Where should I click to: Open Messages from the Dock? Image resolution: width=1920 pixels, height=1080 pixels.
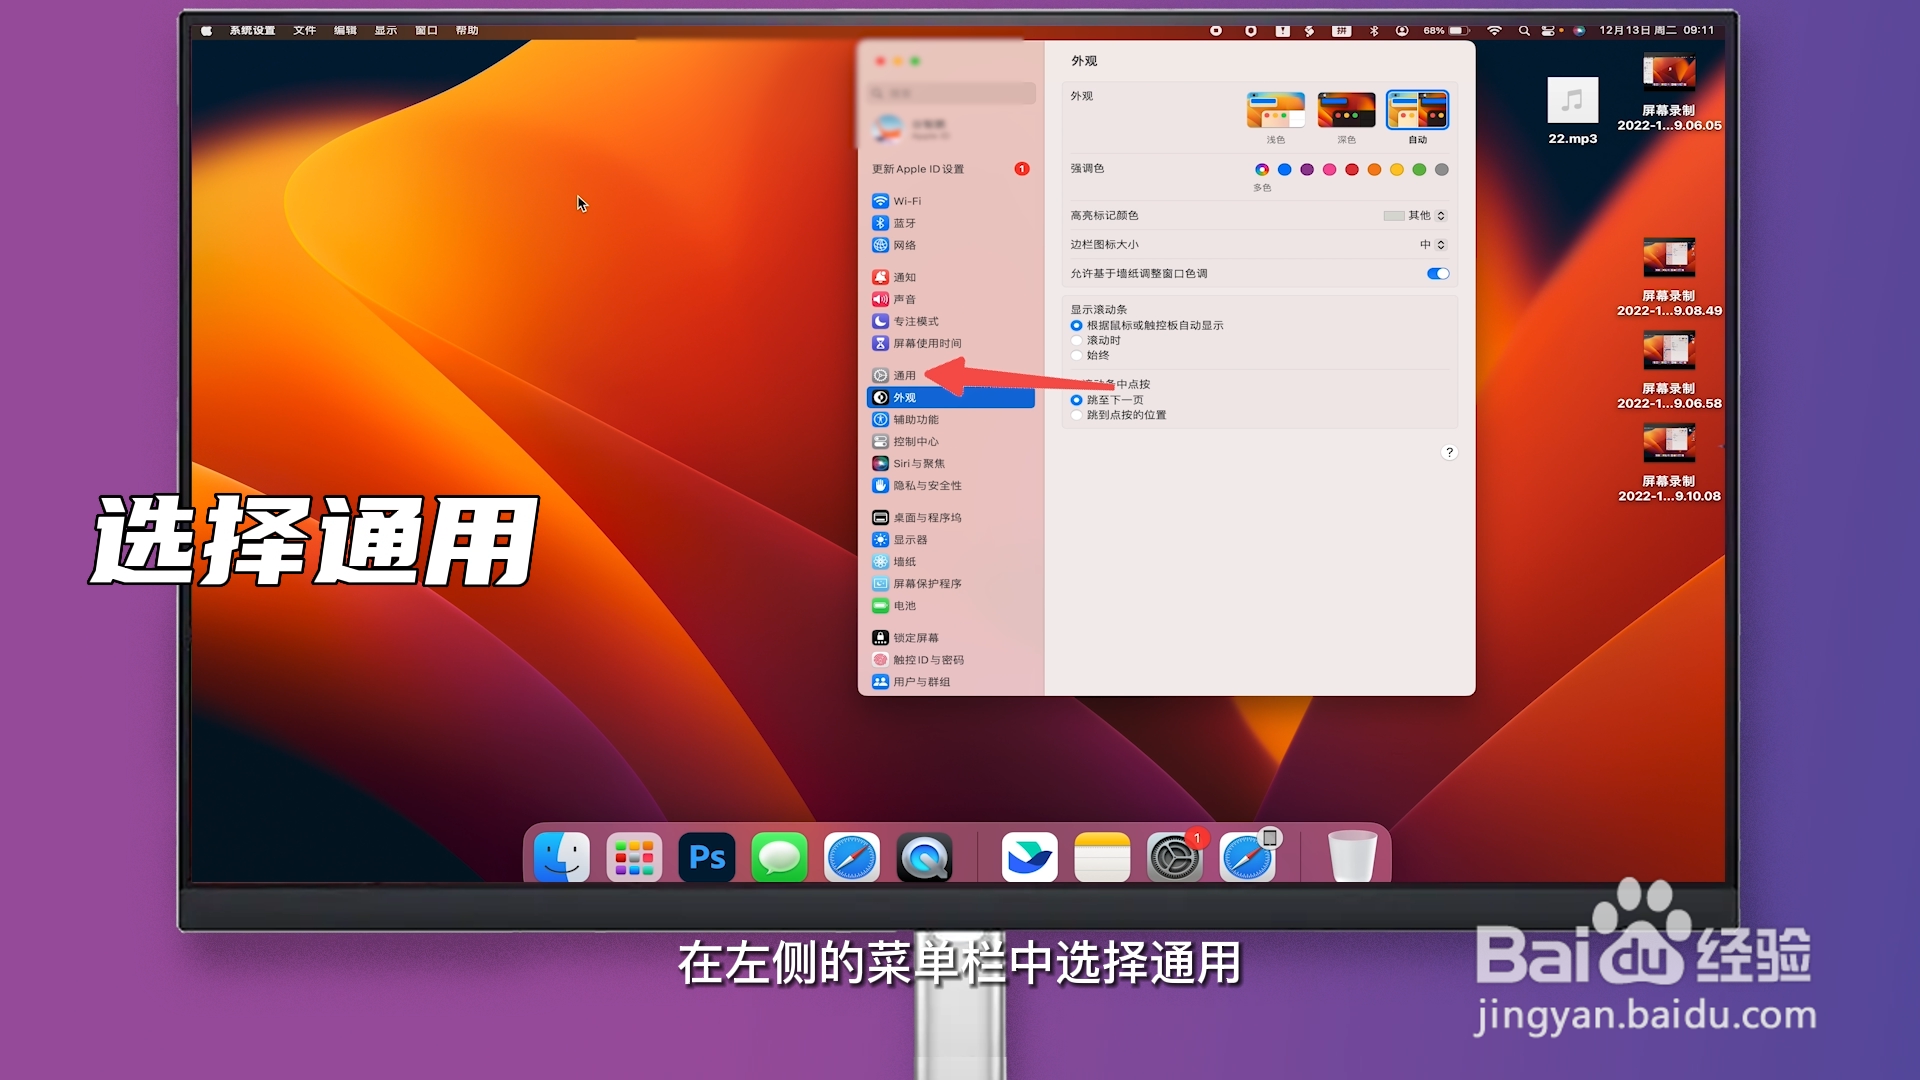(x=779, y=857)
